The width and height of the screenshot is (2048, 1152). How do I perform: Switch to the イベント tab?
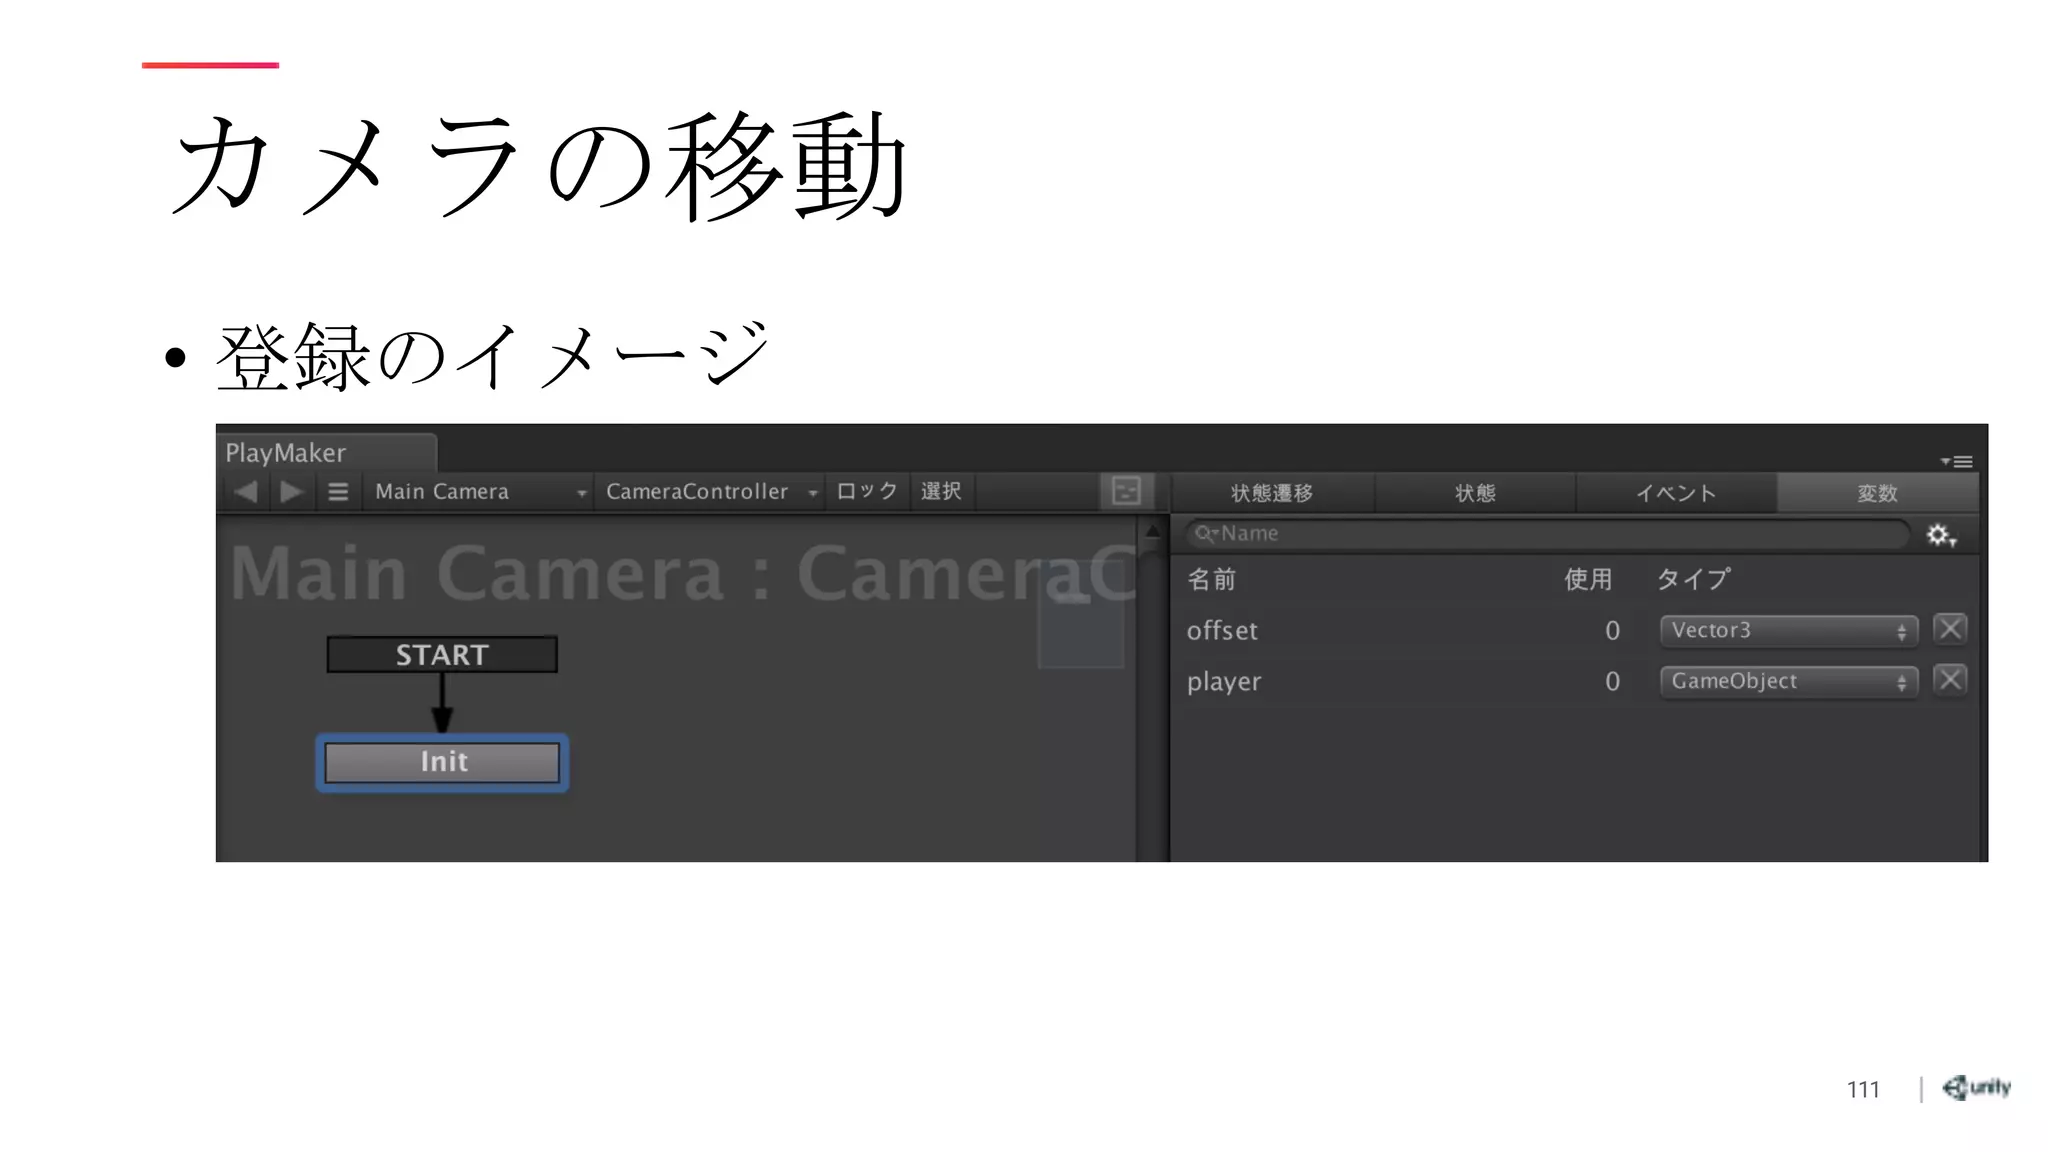pos(1676,493)
